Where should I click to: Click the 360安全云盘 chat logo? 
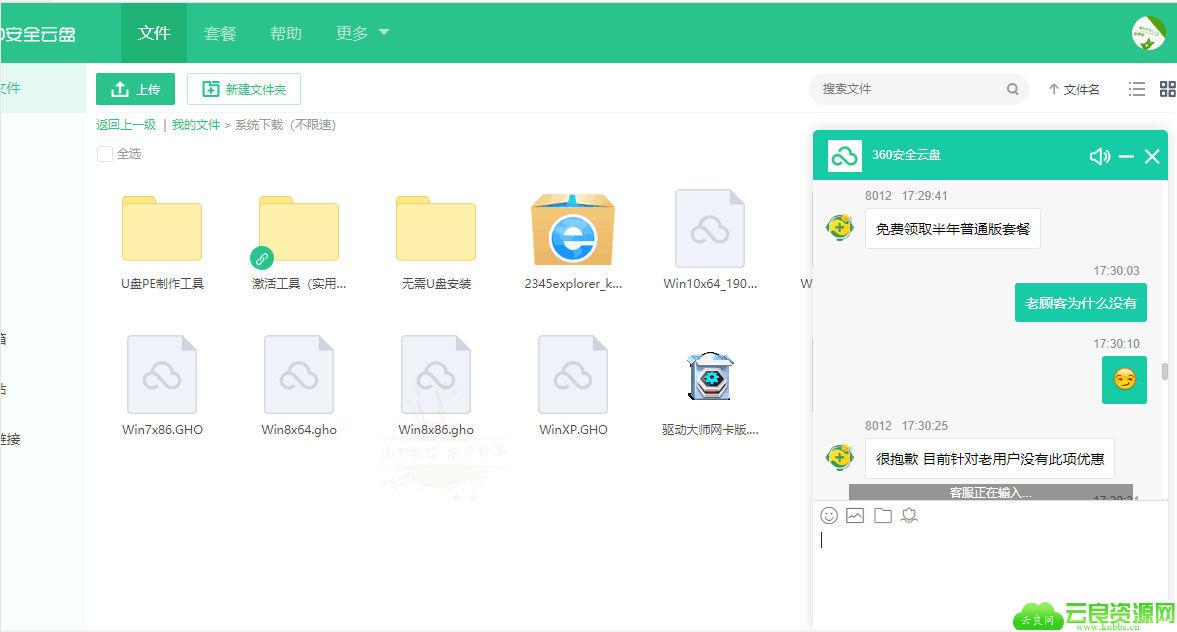coord(844,156)
